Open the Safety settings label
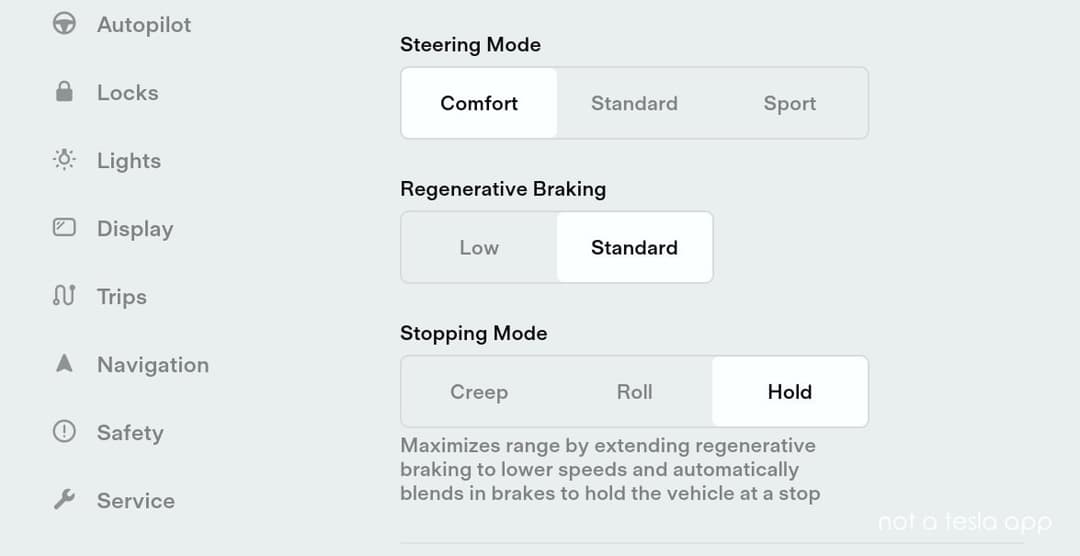 (130, 433)
